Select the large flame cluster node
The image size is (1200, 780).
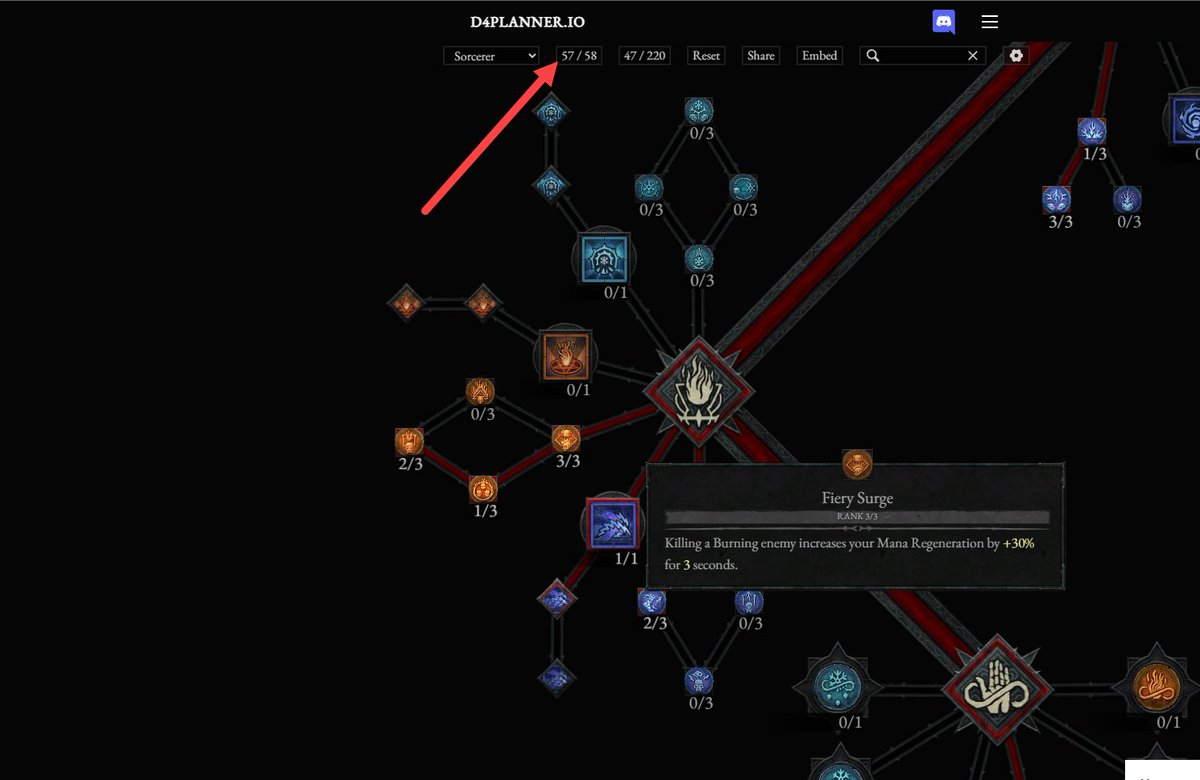698,391
